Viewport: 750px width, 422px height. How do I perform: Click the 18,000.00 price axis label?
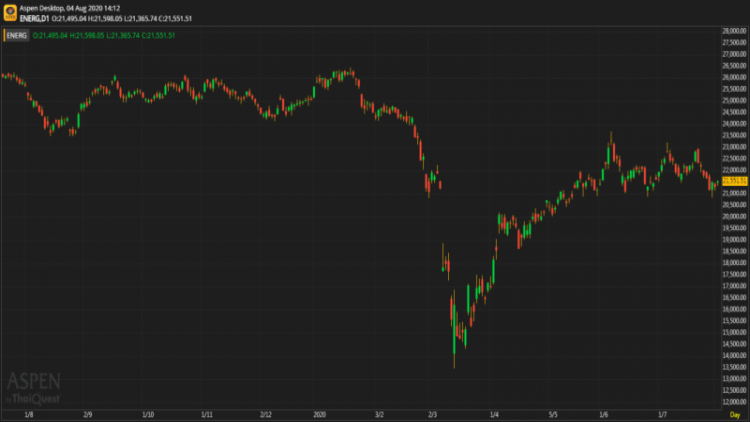[735, 263]
